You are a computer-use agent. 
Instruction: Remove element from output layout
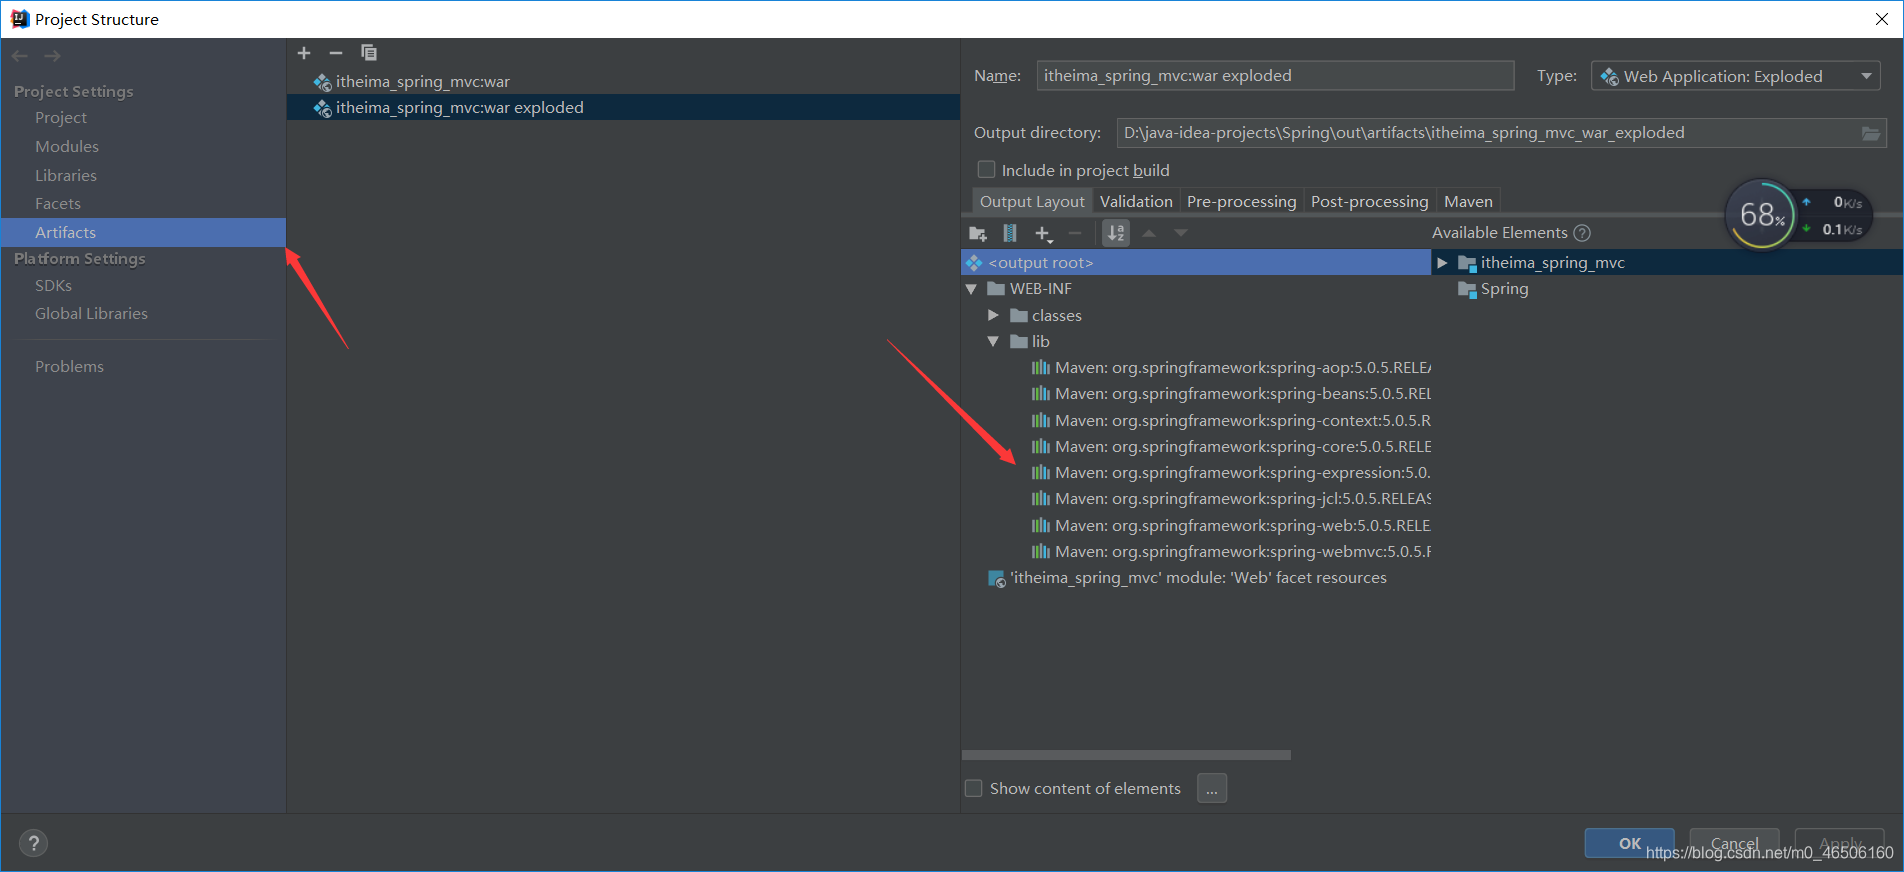pyautogui.click(x=1075, y=233)
